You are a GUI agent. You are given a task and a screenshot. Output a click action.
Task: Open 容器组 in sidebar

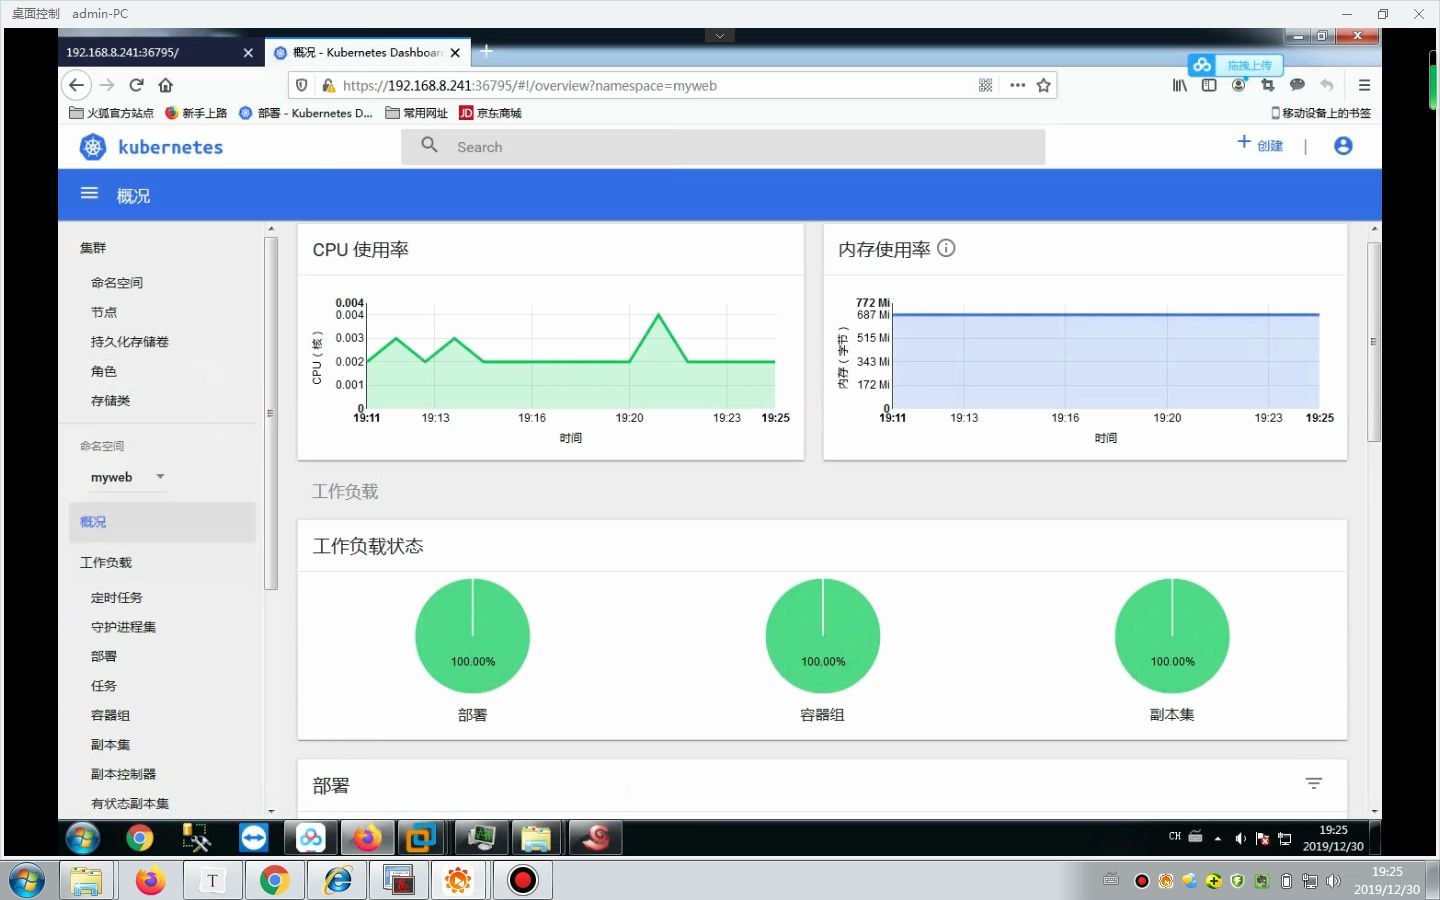[111, 715]
